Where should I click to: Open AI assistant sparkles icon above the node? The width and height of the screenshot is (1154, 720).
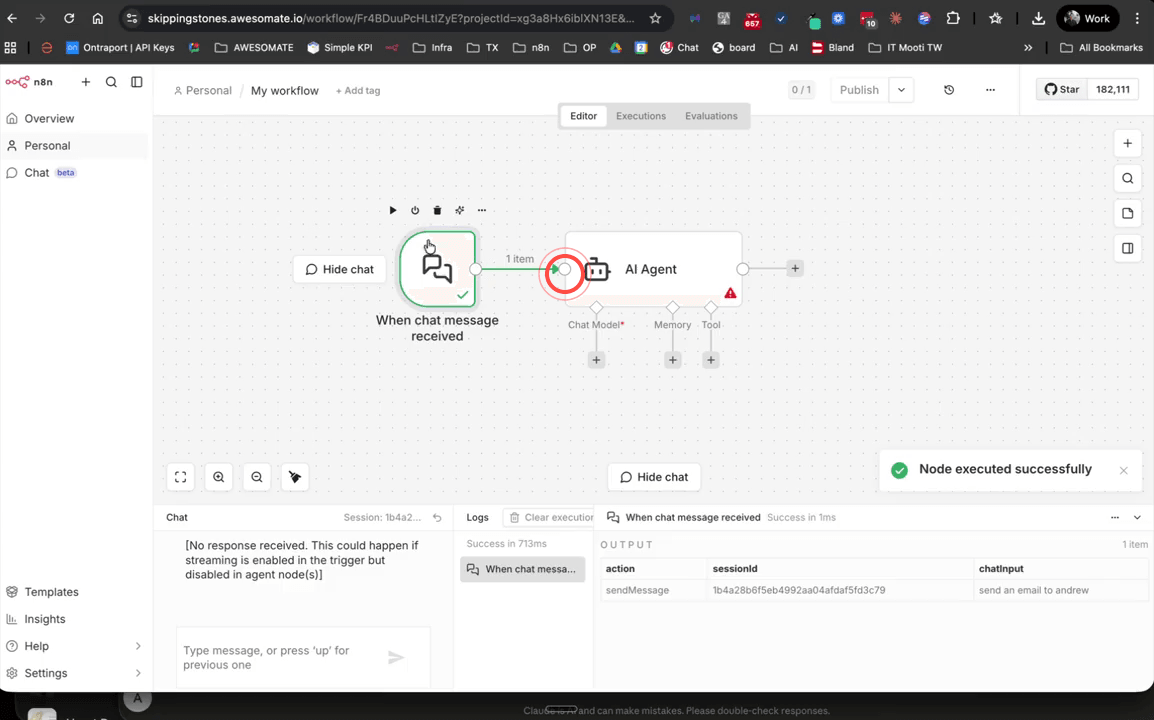point(459,210)
